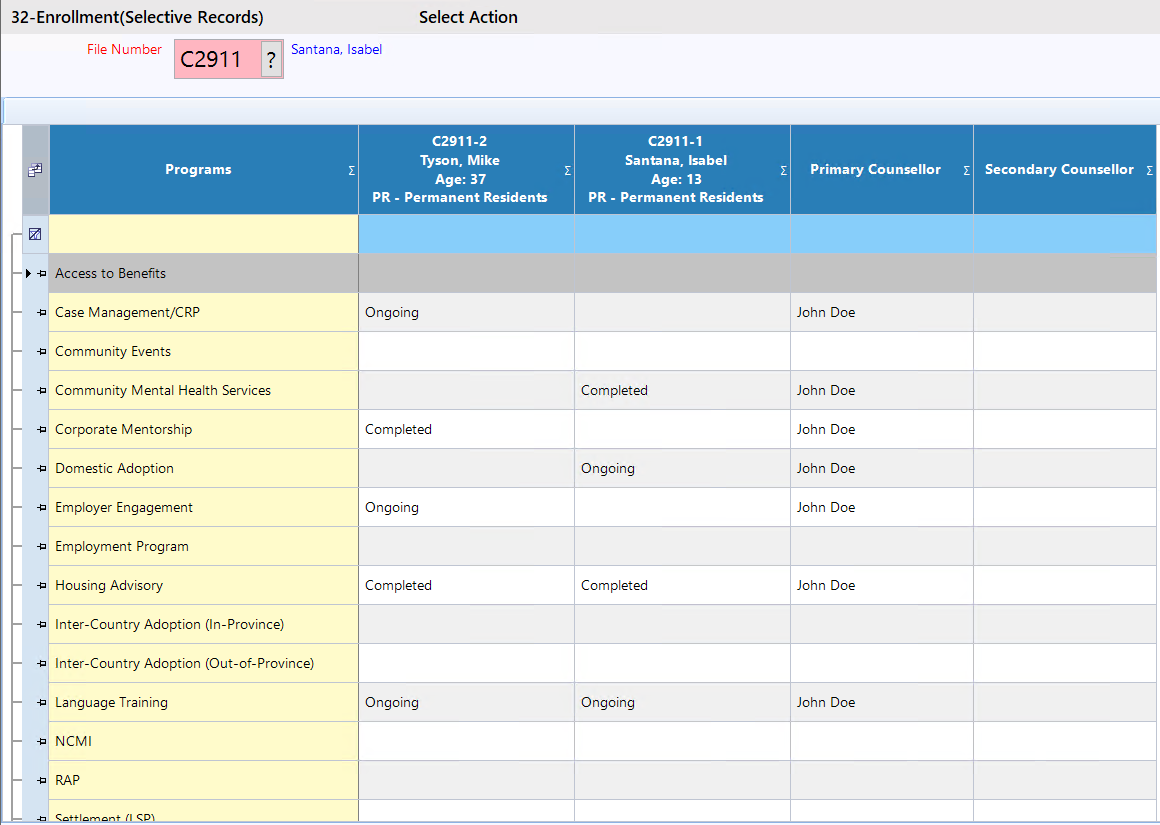This screenshot has width=1160, height=825.
Task: Click the Primary Counsellor filter cell
Action: (882, 235)
